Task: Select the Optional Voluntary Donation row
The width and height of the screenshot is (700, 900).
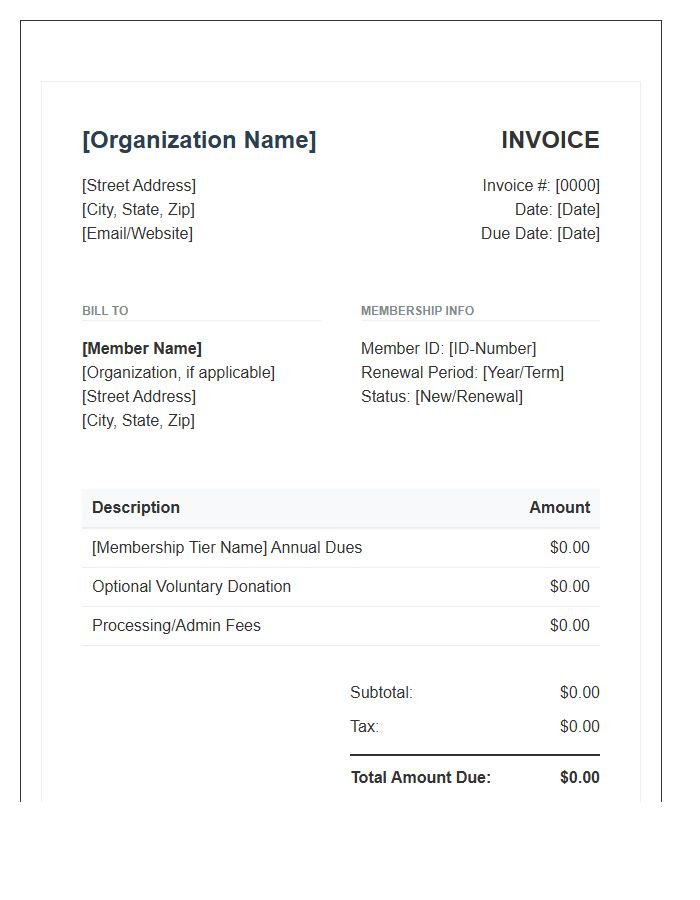Action: tap(341, 587)
